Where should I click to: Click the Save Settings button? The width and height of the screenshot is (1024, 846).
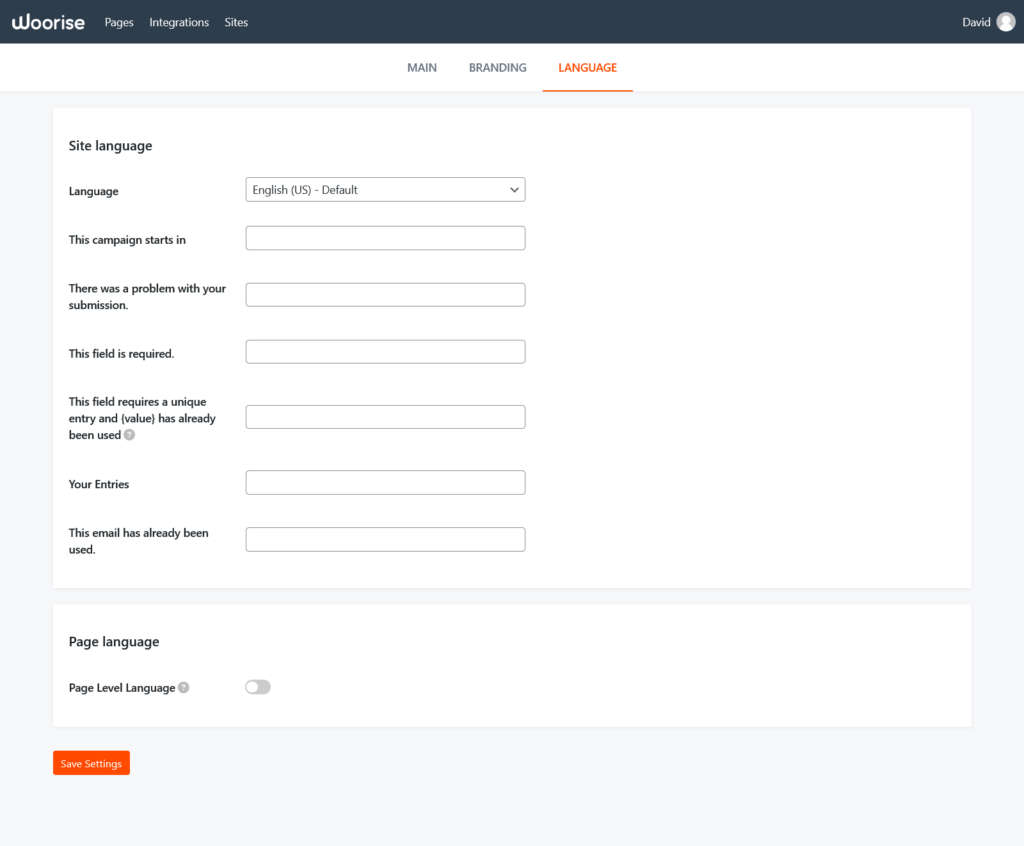click(91, 763)
